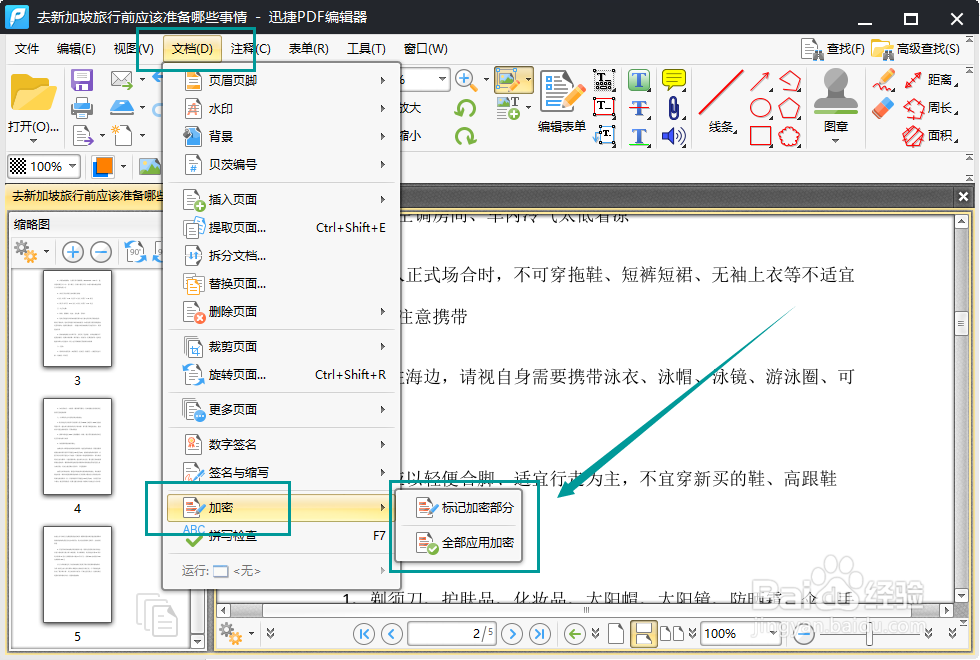Select 删除页面 menu entry
The image size is (980, 660).
point(283,311)
